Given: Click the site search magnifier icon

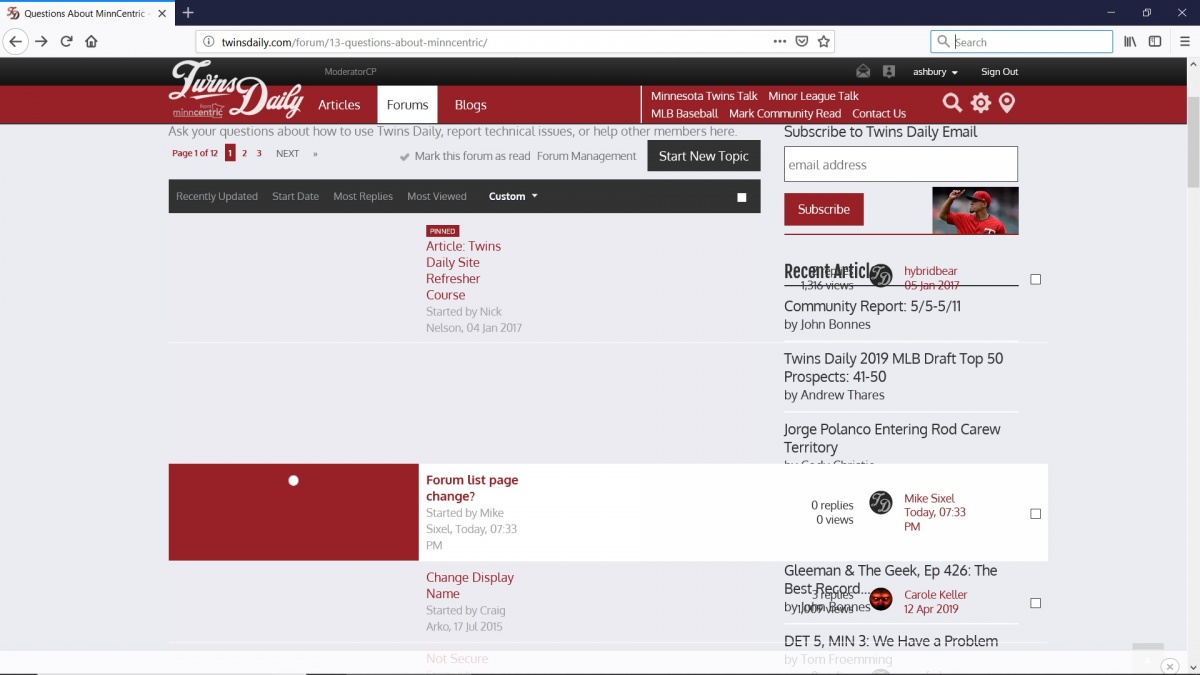Looking at the screenshot, I should pos(952,103).
